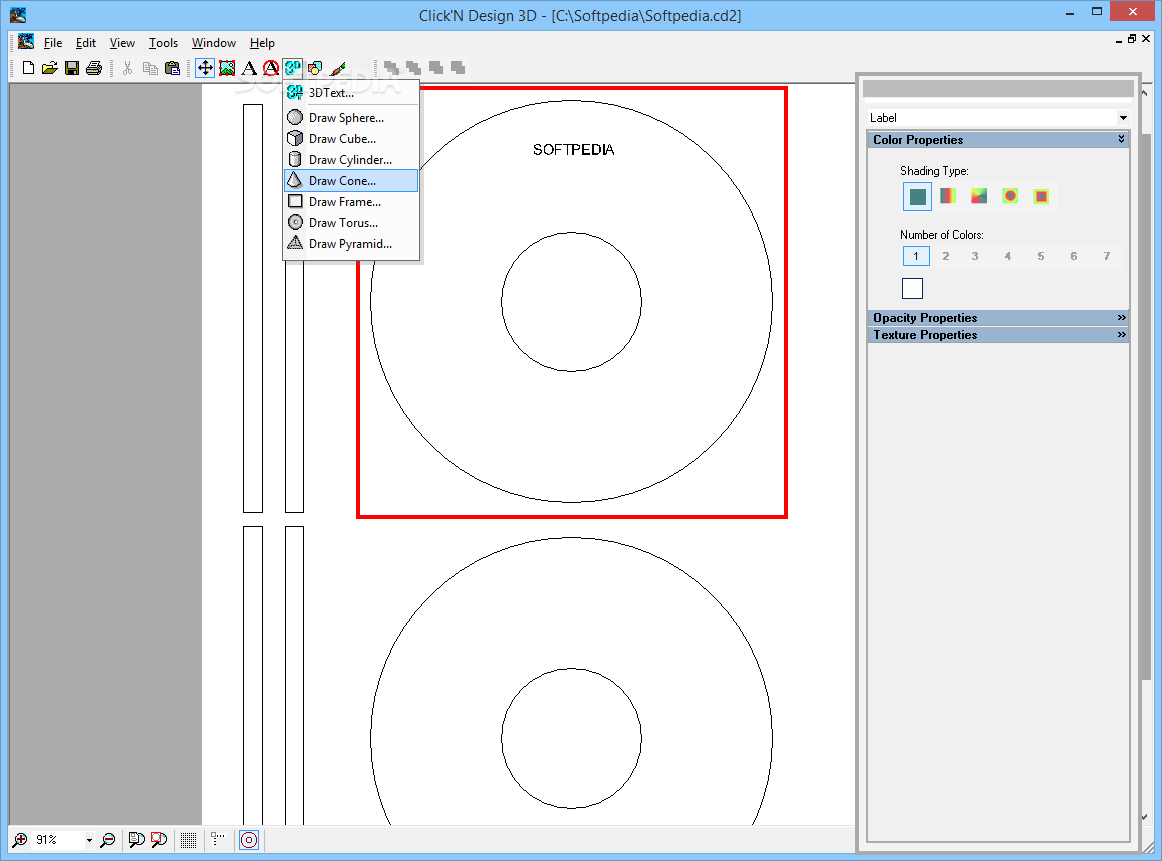Expand the Texture Properties section

(x=1121, y=334)
